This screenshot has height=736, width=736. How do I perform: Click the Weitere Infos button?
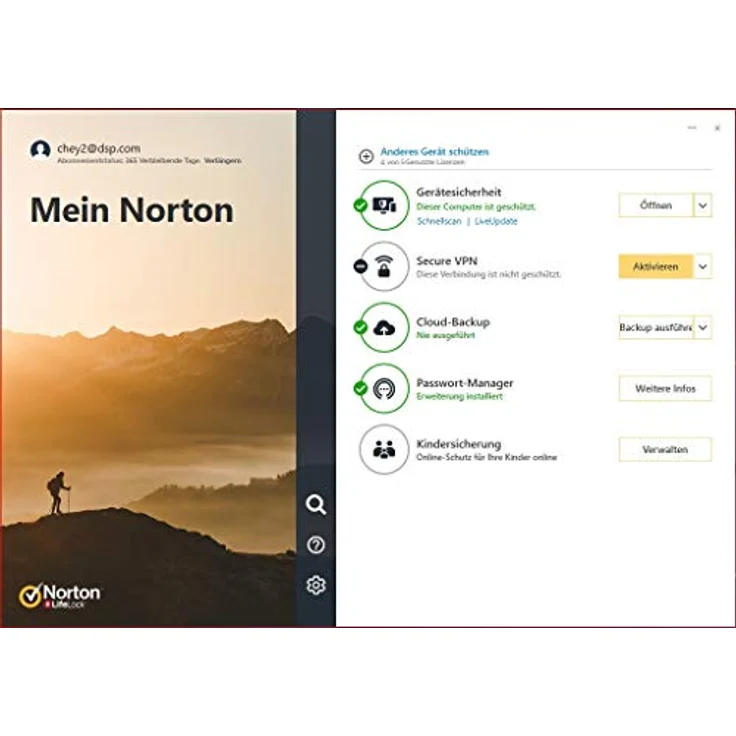(x=665, y=388)
